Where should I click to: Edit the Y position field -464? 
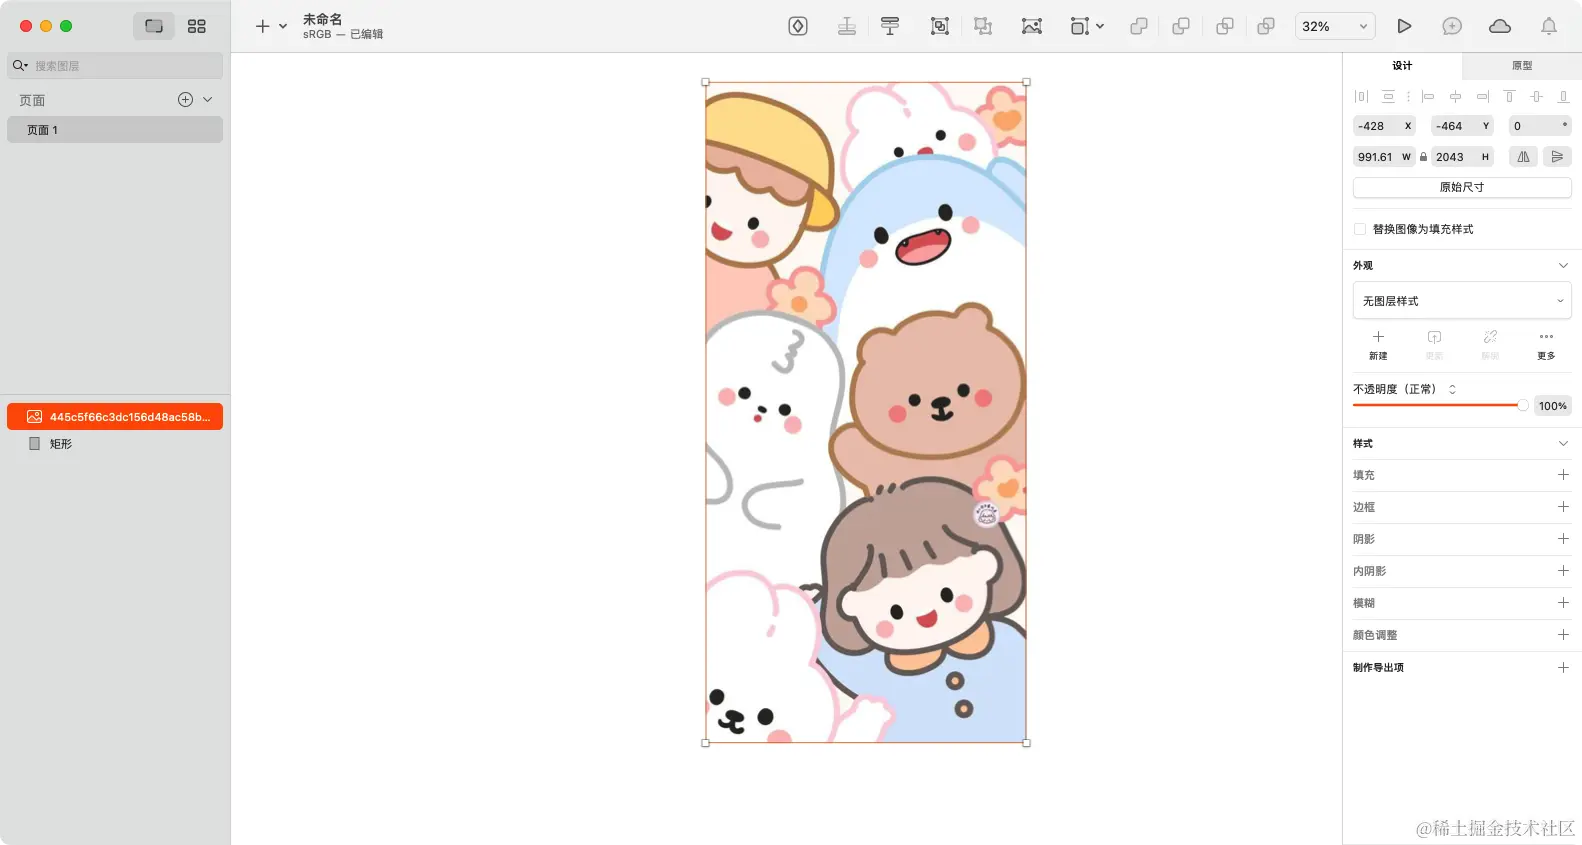click(1462, 126)
